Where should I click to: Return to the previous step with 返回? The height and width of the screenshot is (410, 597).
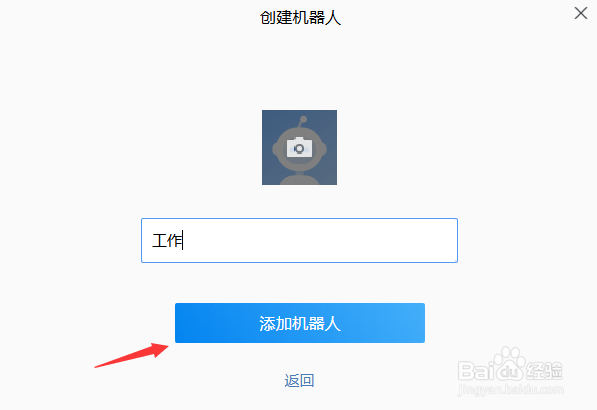tap(299, 380)
